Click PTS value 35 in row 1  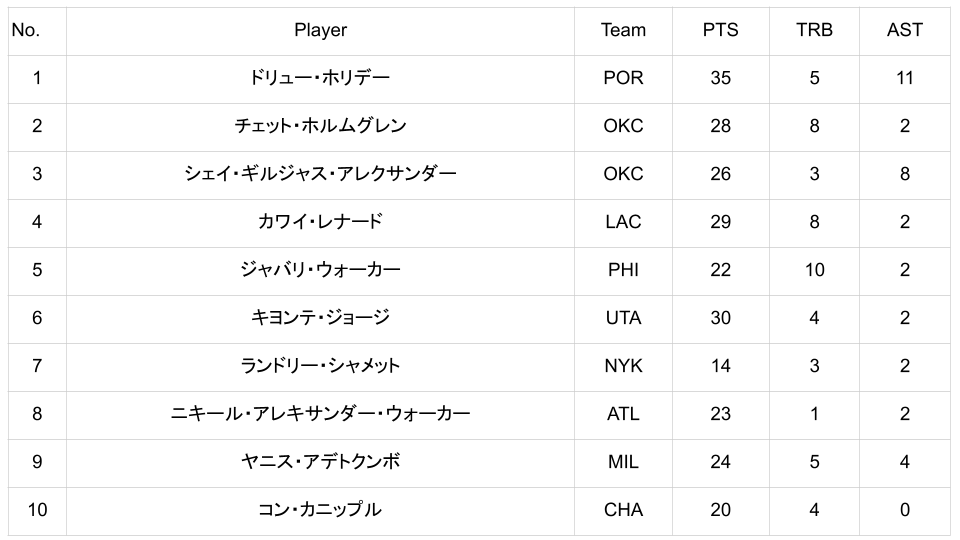[720, 78]
